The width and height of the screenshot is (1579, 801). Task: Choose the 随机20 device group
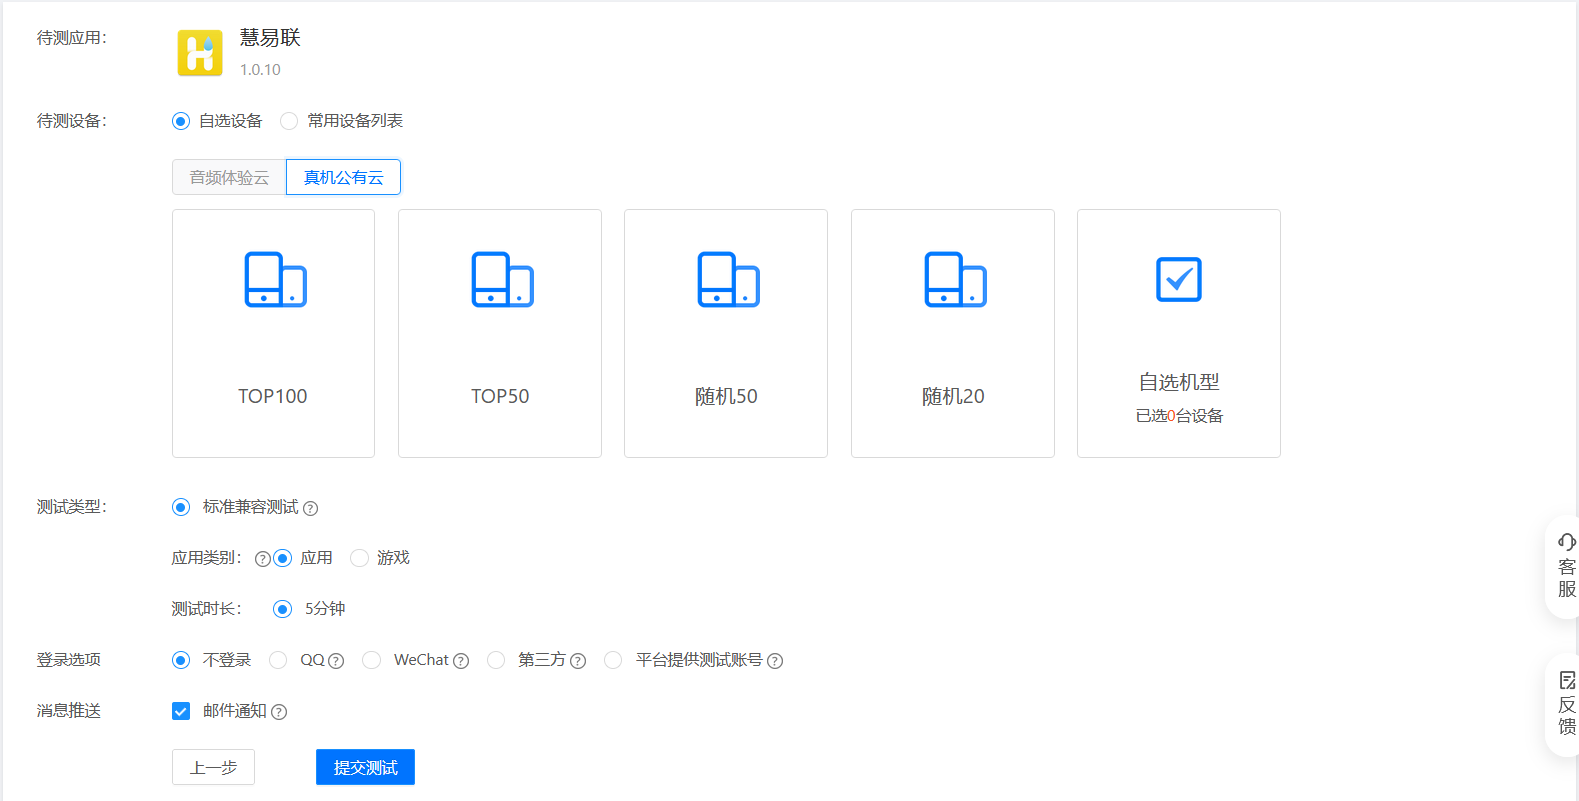pos(953,333)
